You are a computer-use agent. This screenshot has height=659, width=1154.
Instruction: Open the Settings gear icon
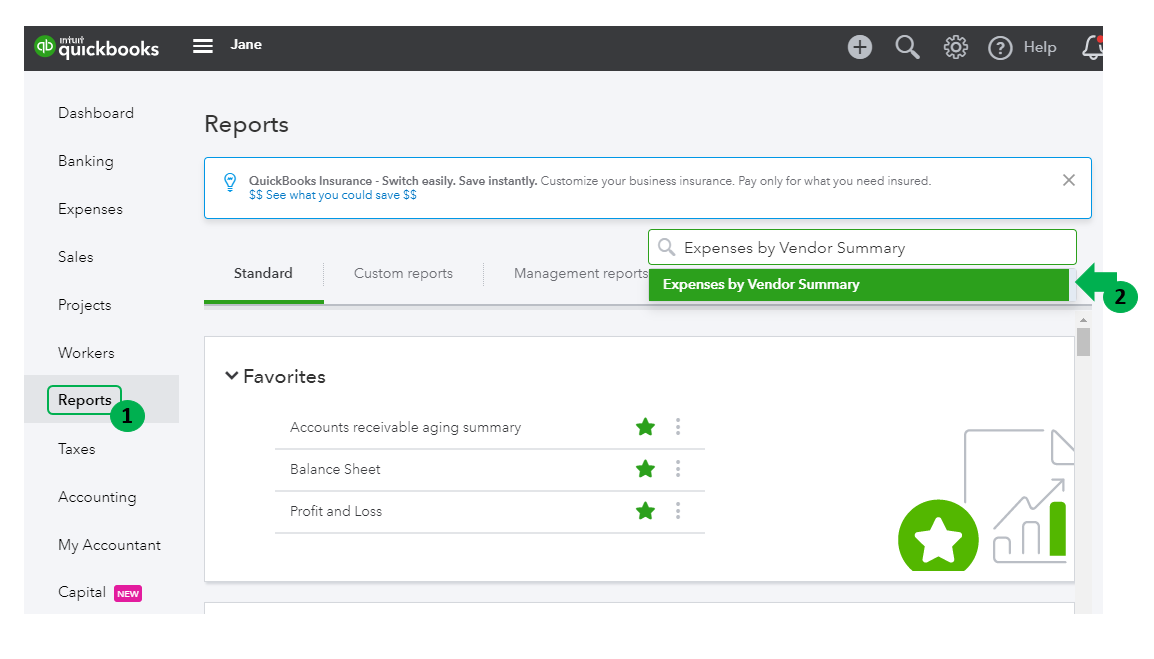[956, 47]
